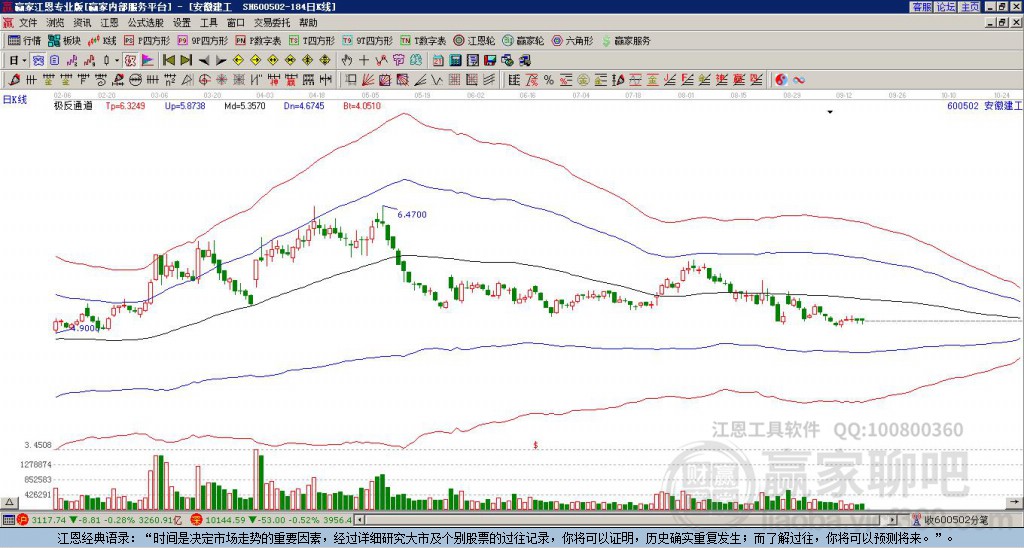Open the 江恩轮 tool
The image size is (1024, 548).
pyautogui.click(x=474, y=40)
